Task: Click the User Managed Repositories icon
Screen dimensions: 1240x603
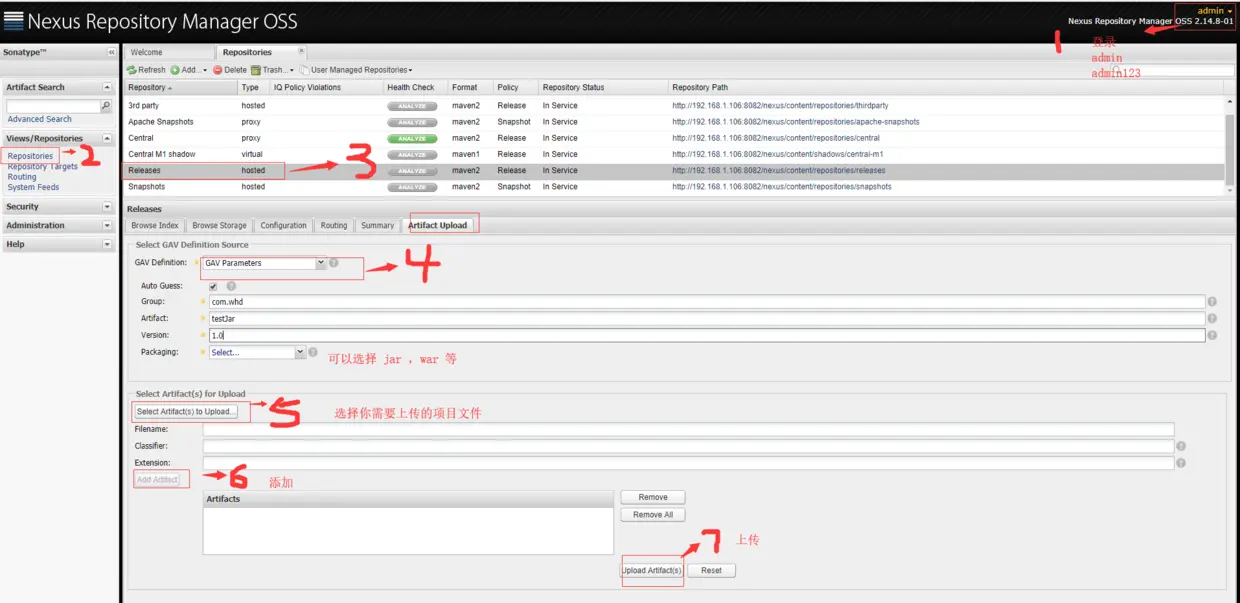Action: click(305, 70)
